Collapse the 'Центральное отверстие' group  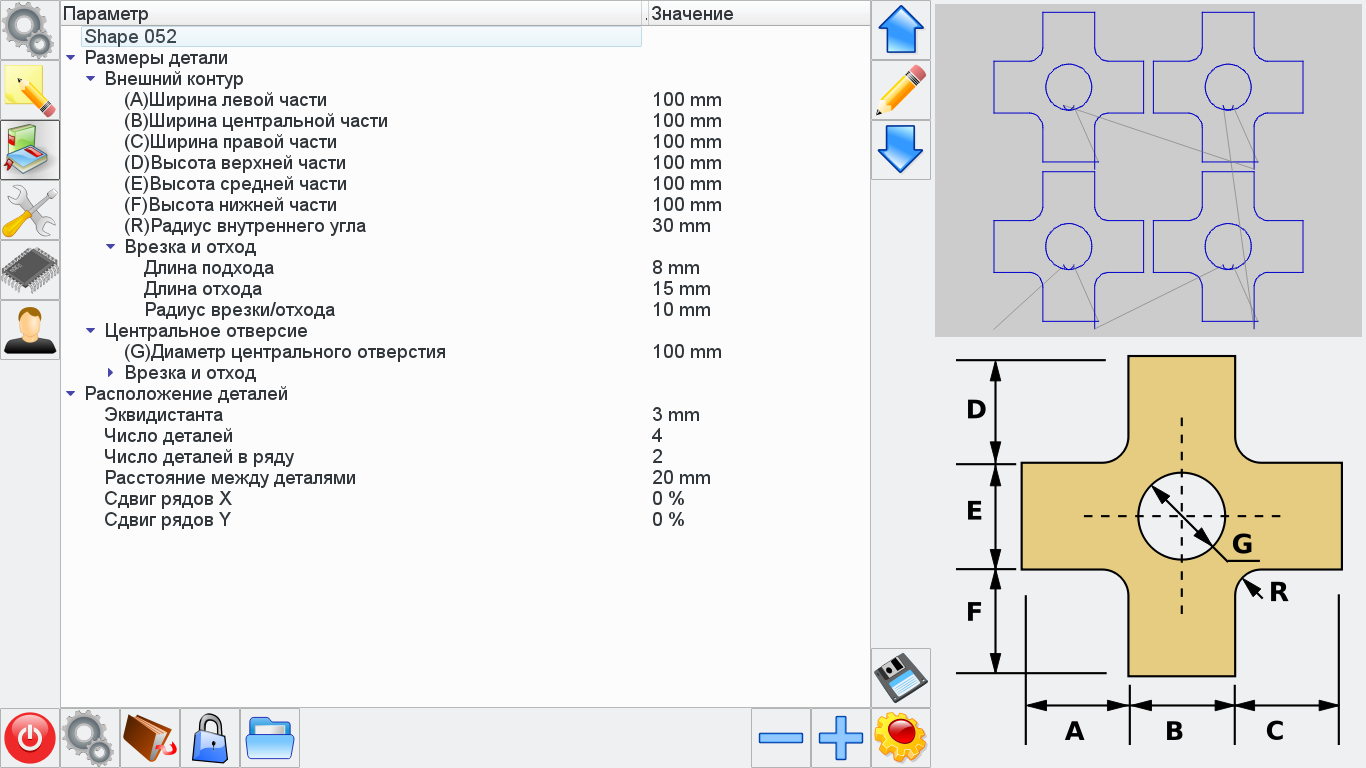pos(90,331)
